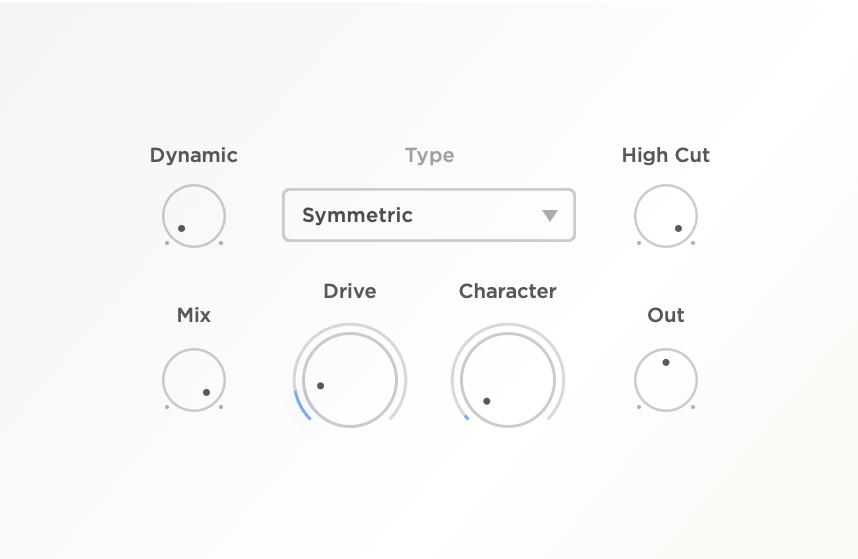Click the indicator dot on Out knob
The width and height of the screenshot is (858, 559).
666,362
